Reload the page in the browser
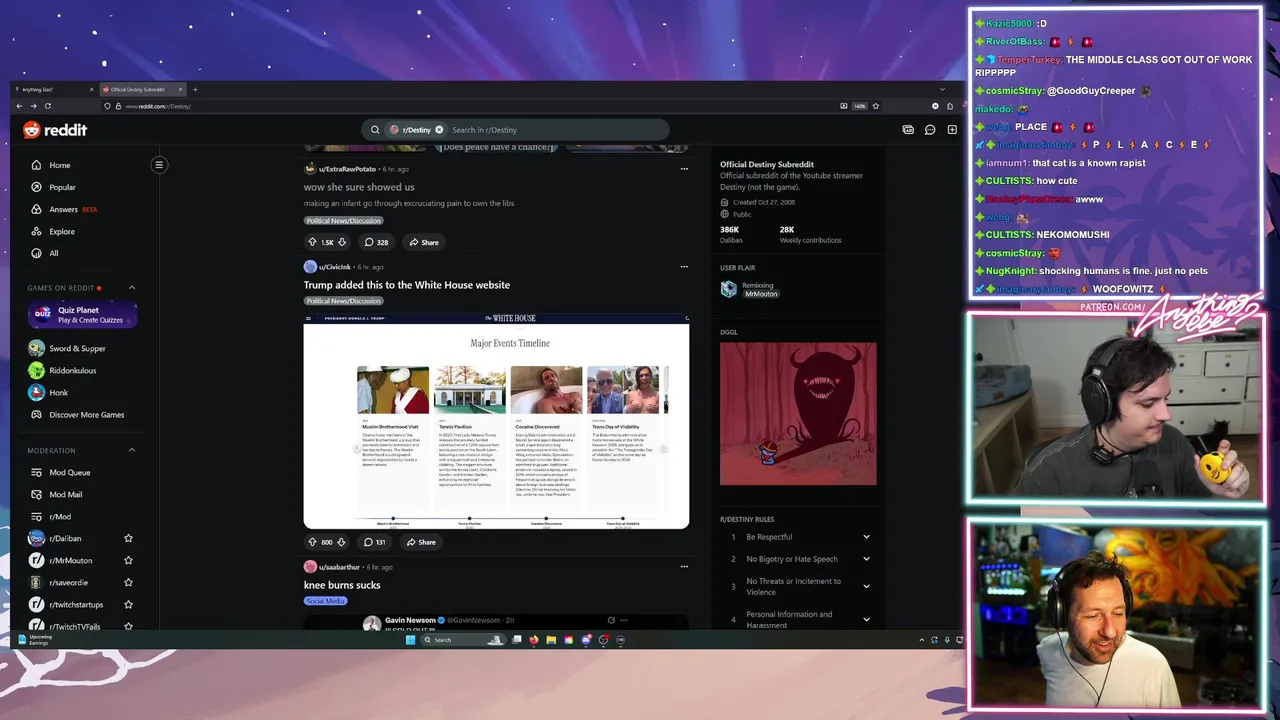 (47, 106)
